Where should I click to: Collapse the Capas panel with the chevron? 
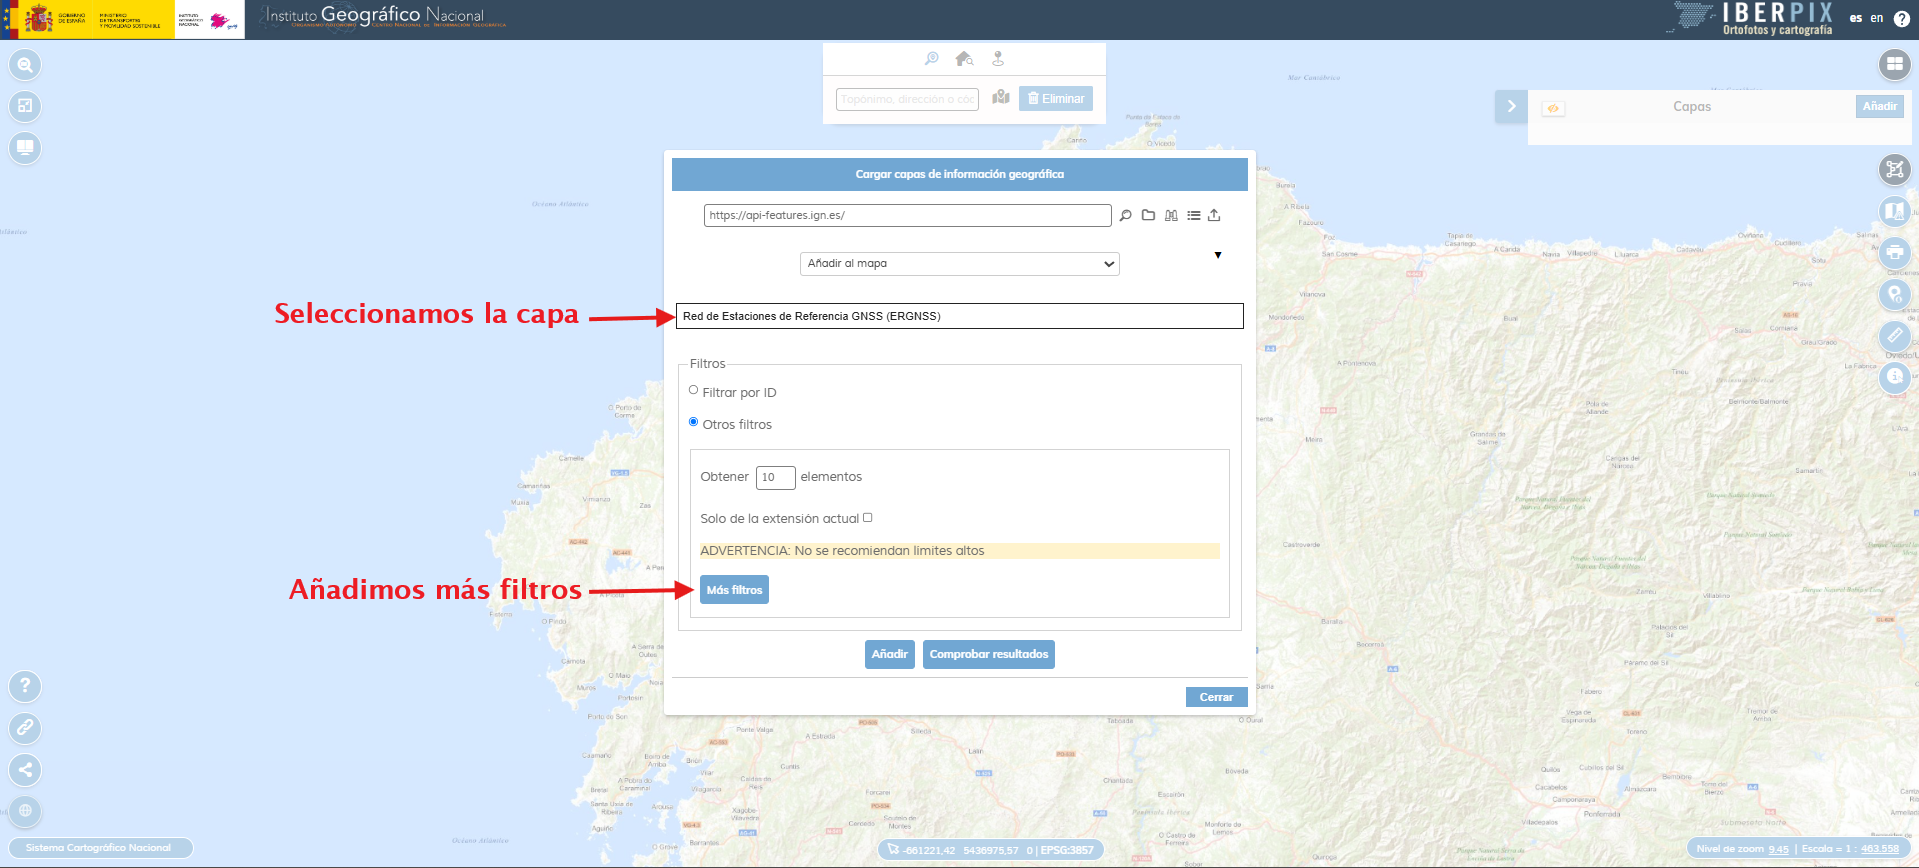(x=1511, y=106)
